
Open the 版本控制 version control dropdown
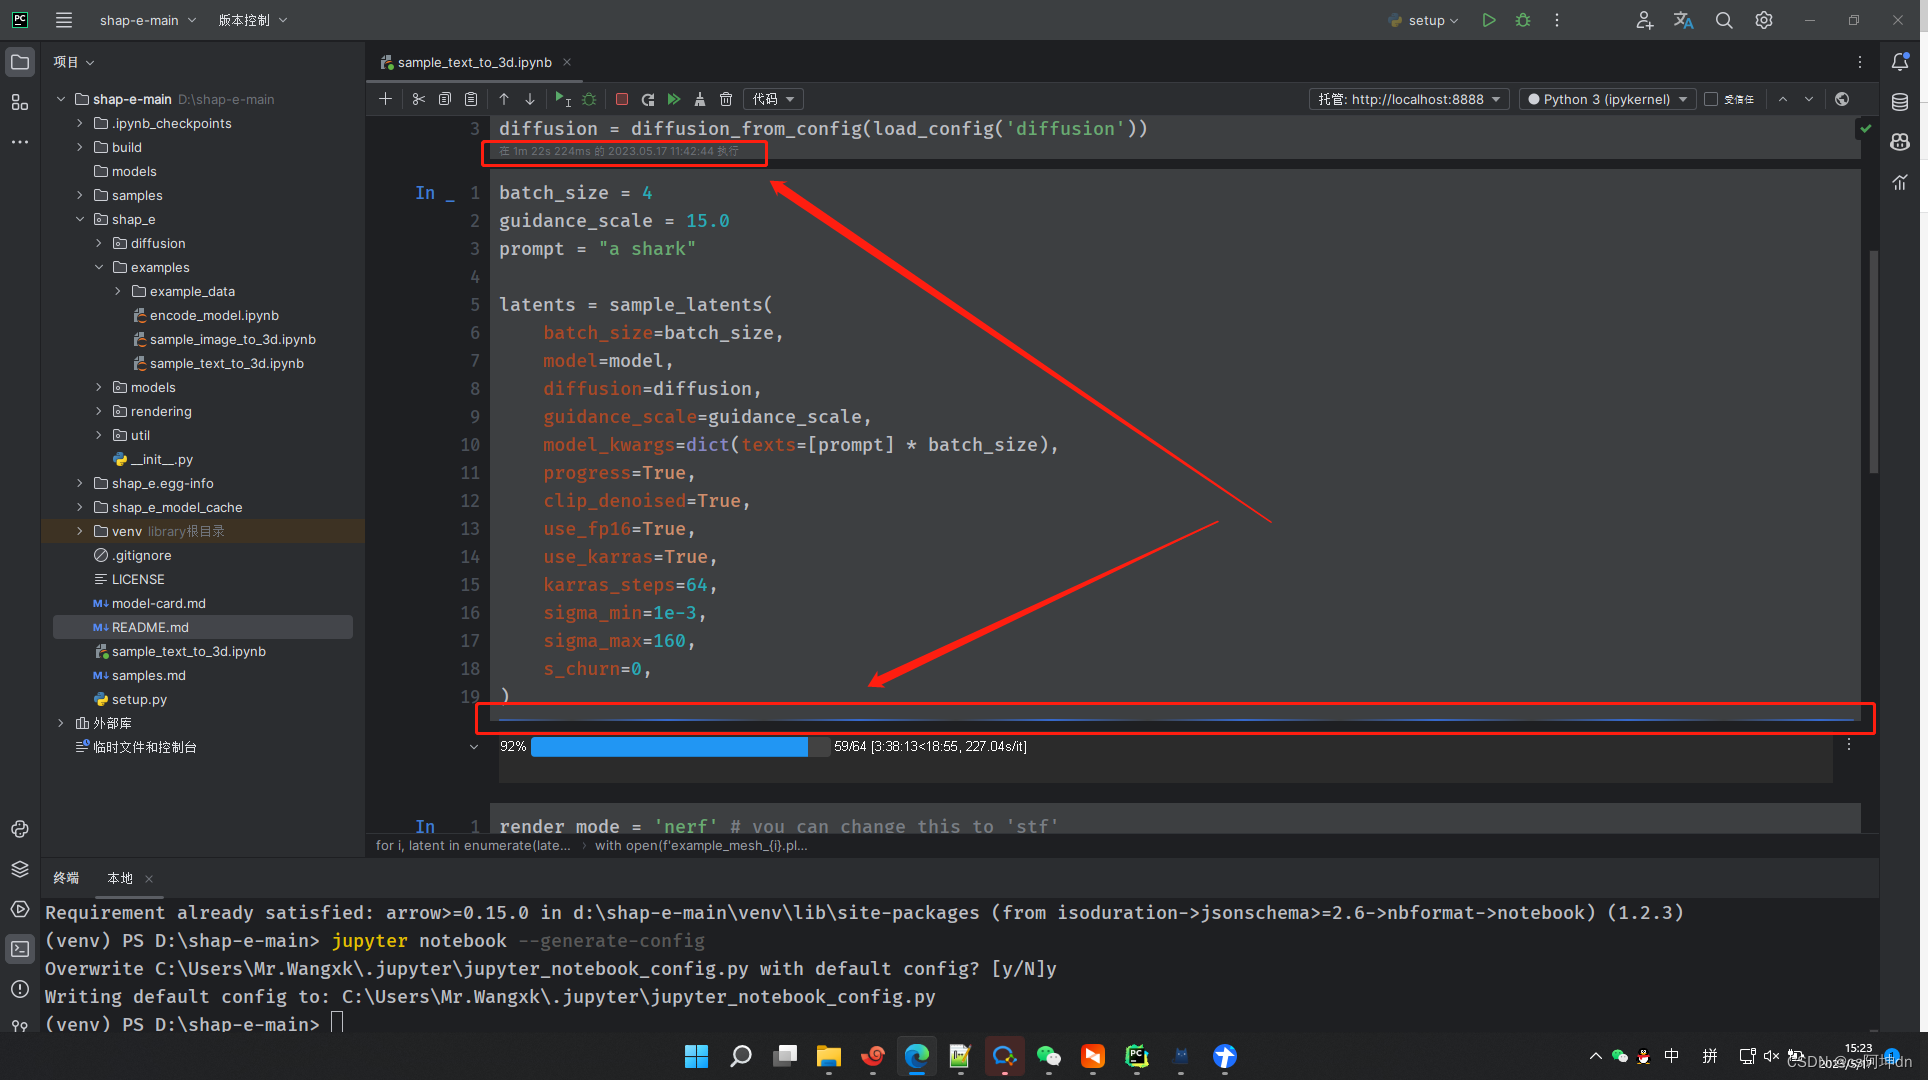pyautogui.click(x=252, y=20)
